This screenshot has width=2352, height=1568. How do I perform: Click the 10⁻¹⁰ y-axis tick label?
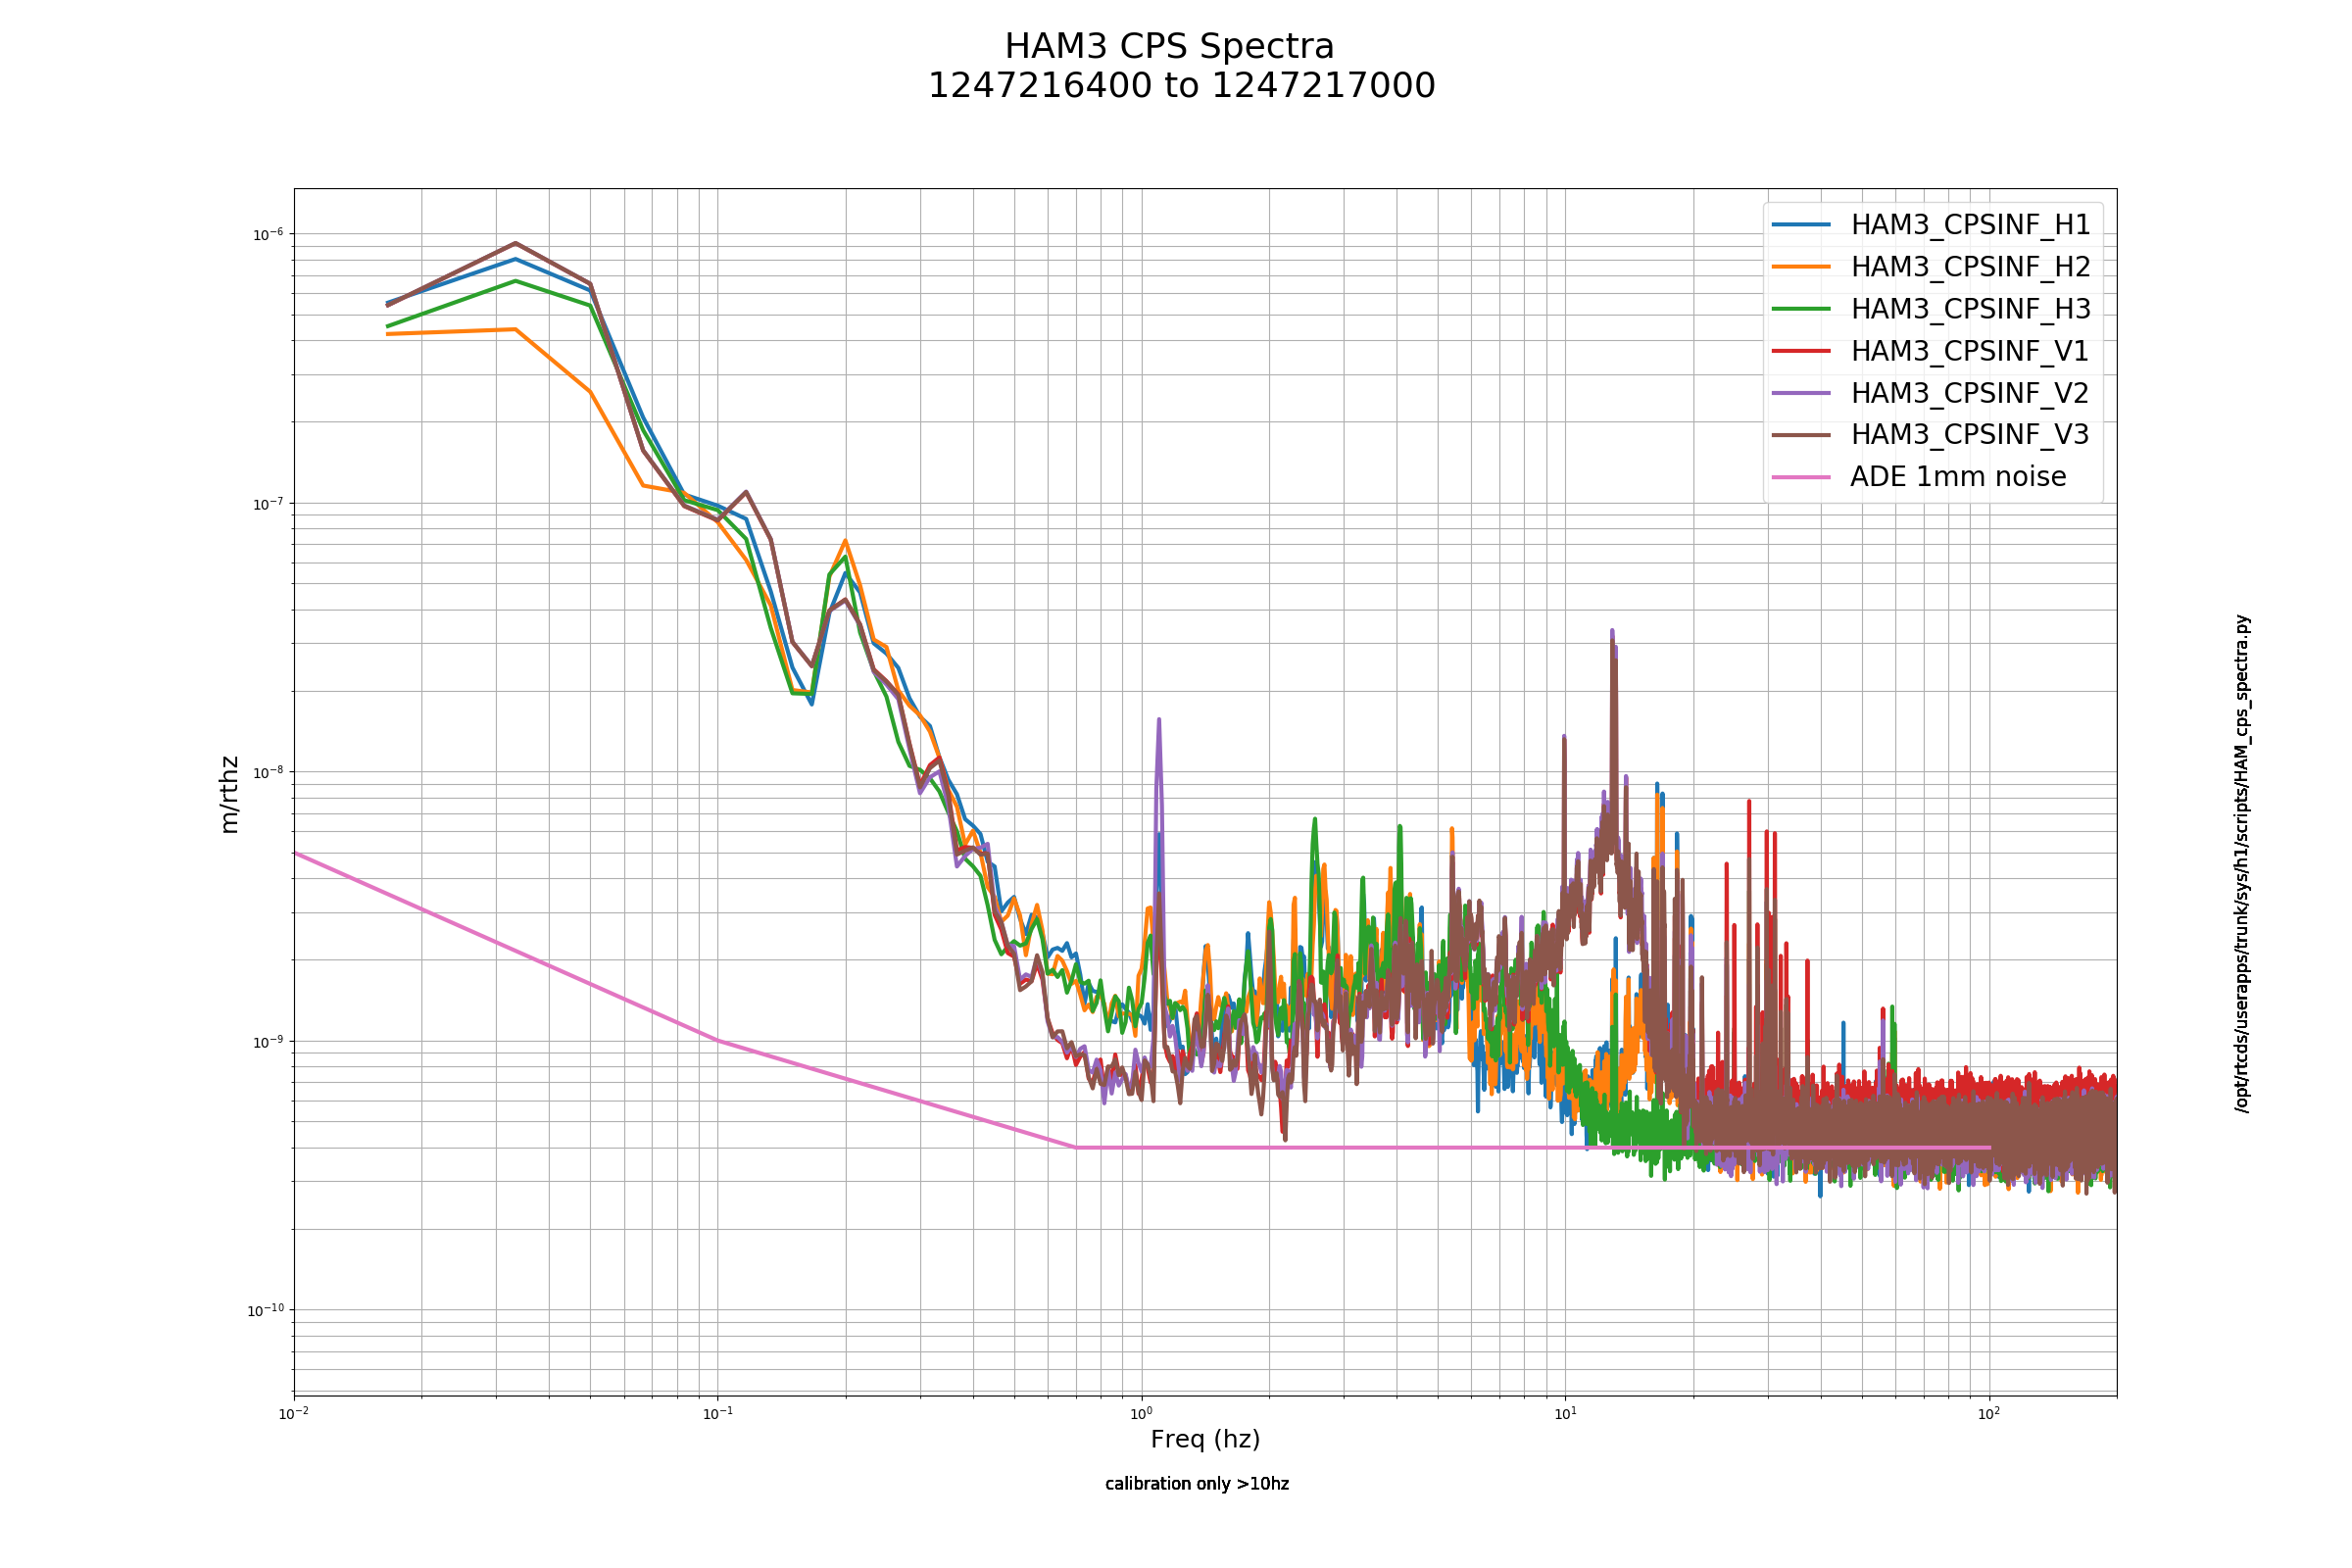265,1310
